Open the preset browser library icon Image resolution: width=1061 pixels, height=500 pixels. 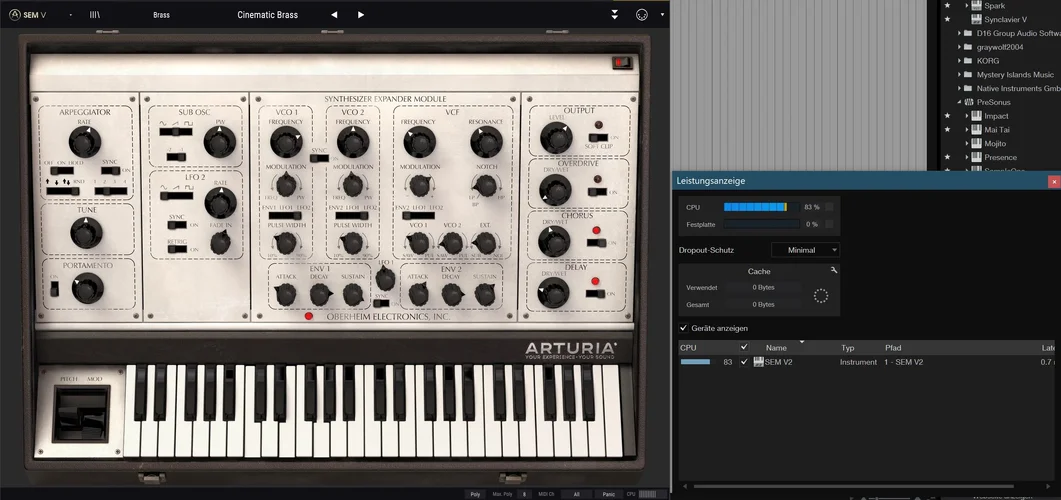tap(95, 15)
